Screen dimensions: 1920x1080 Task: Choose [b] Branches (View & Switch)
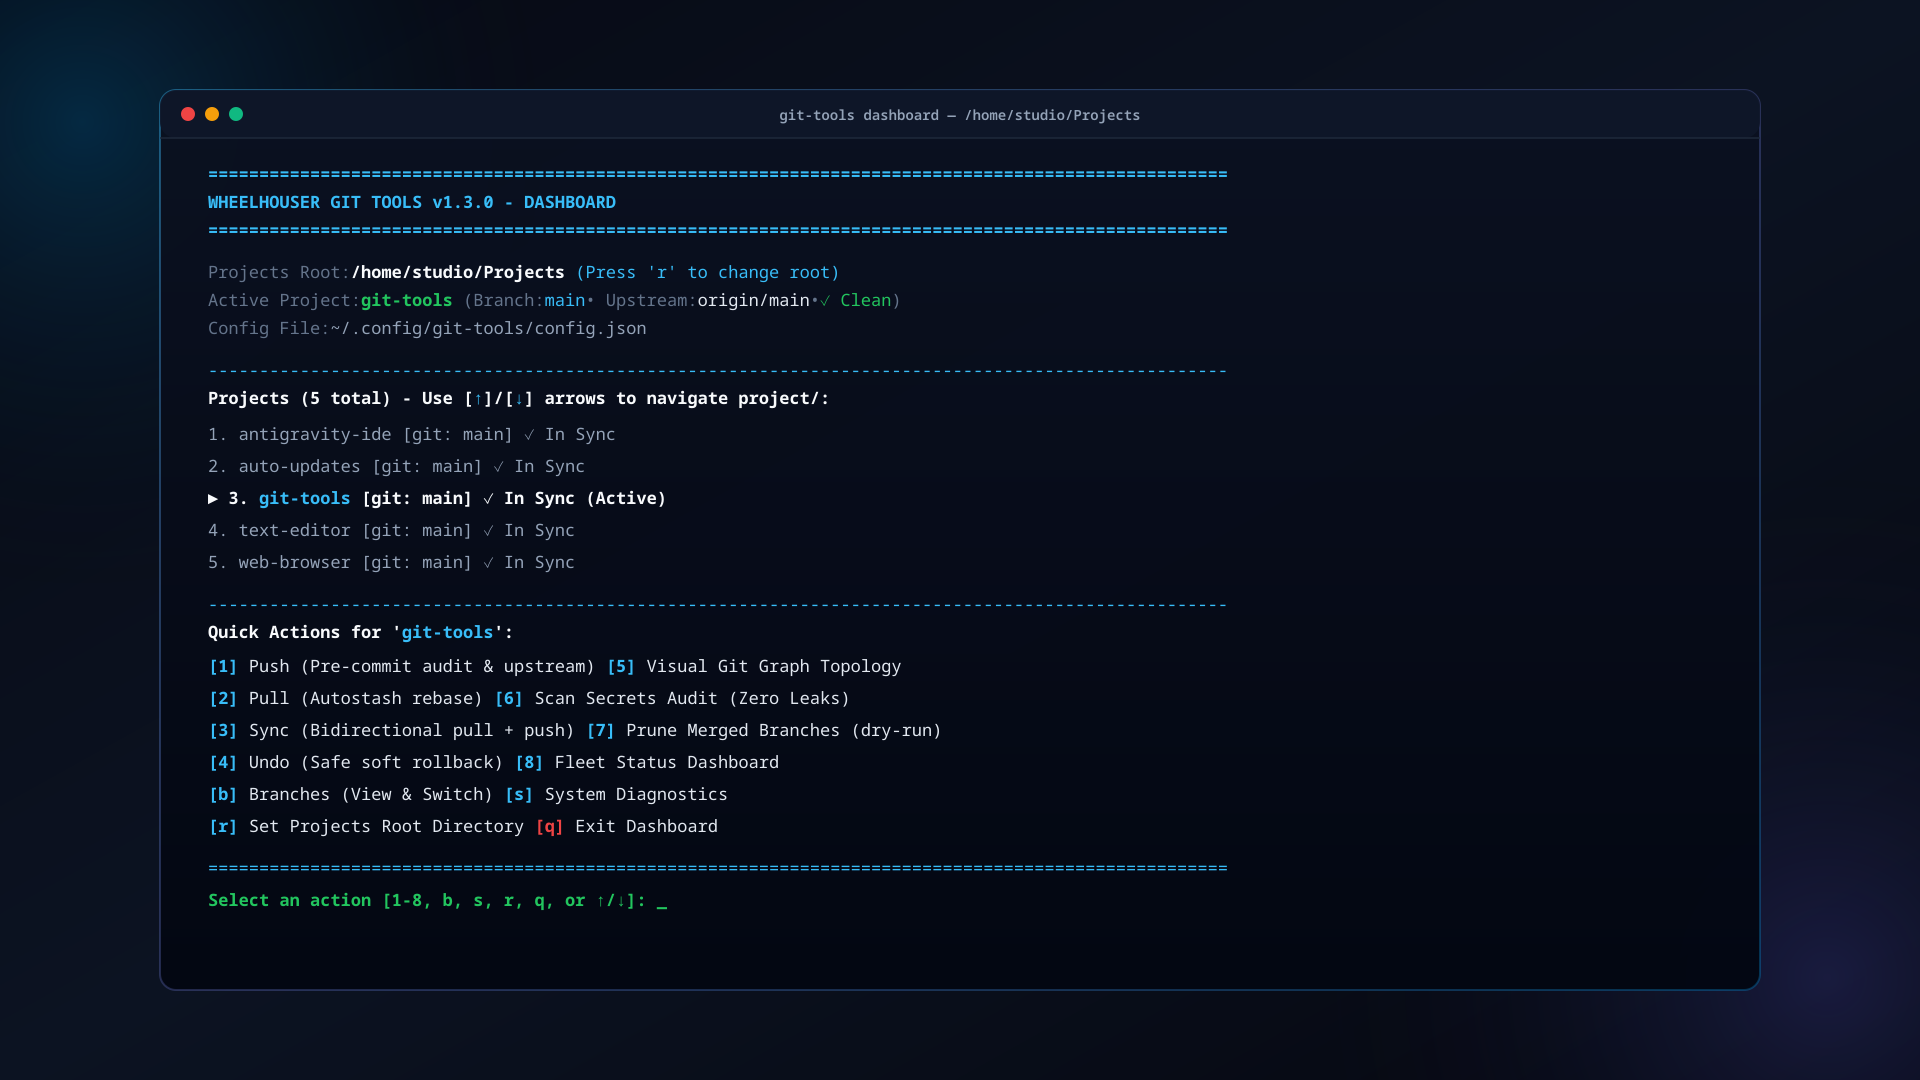(351, 794)
